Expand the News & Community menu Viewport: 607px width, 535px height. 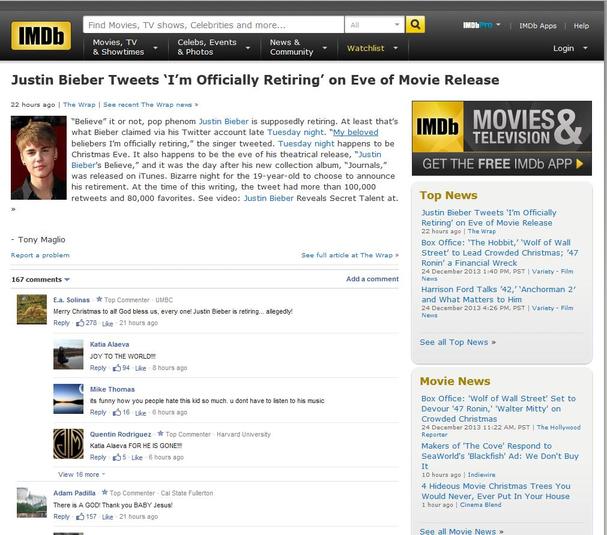click(298, 47)
